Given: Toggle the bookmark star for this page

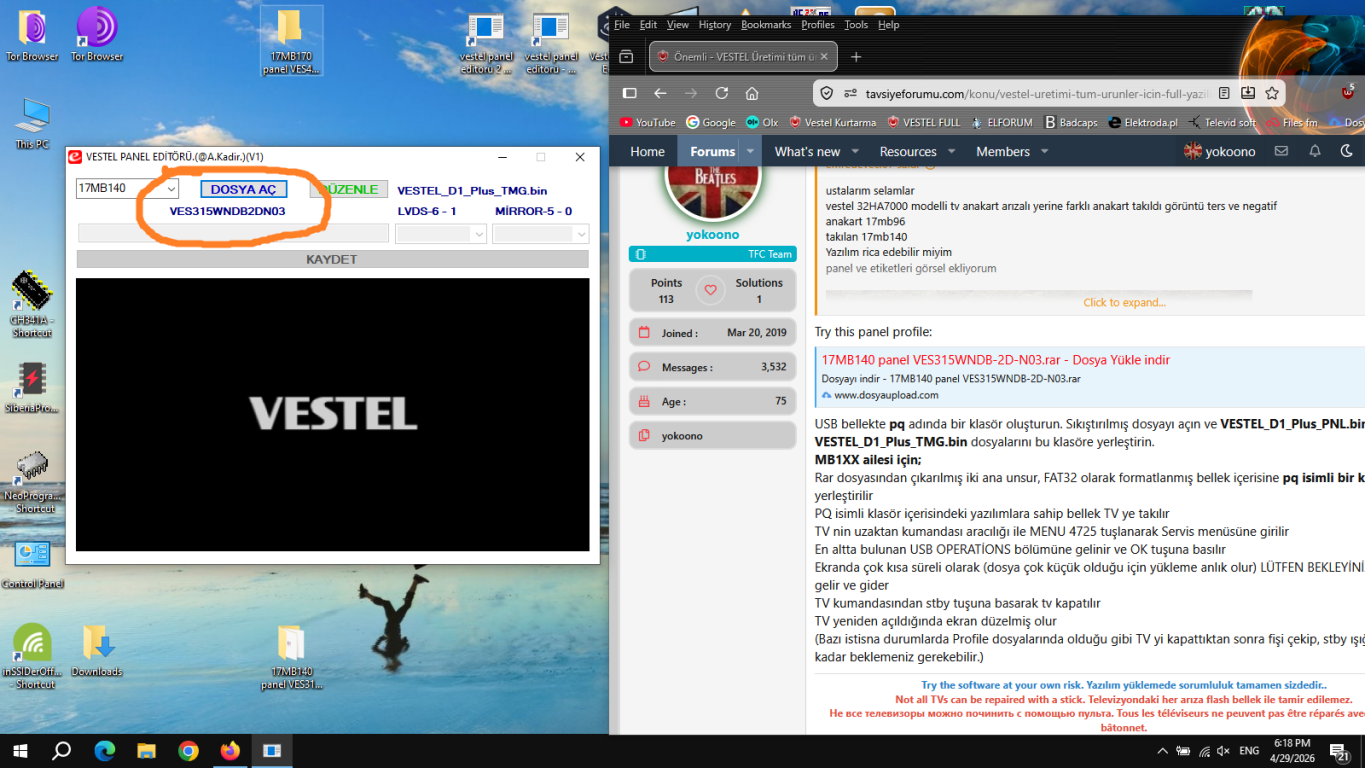Looking at the screenshot, I should pos(1271,92).
